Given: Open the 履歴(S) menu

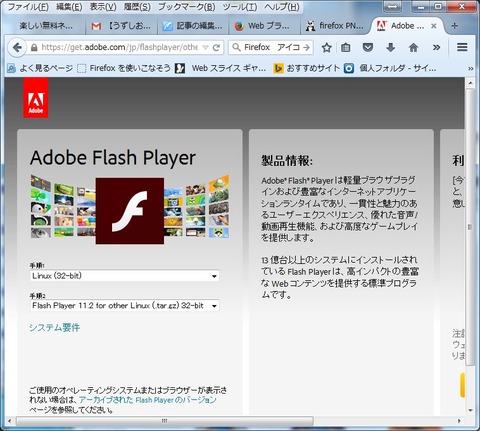Looking at the screenshot, I should (137, 7).
